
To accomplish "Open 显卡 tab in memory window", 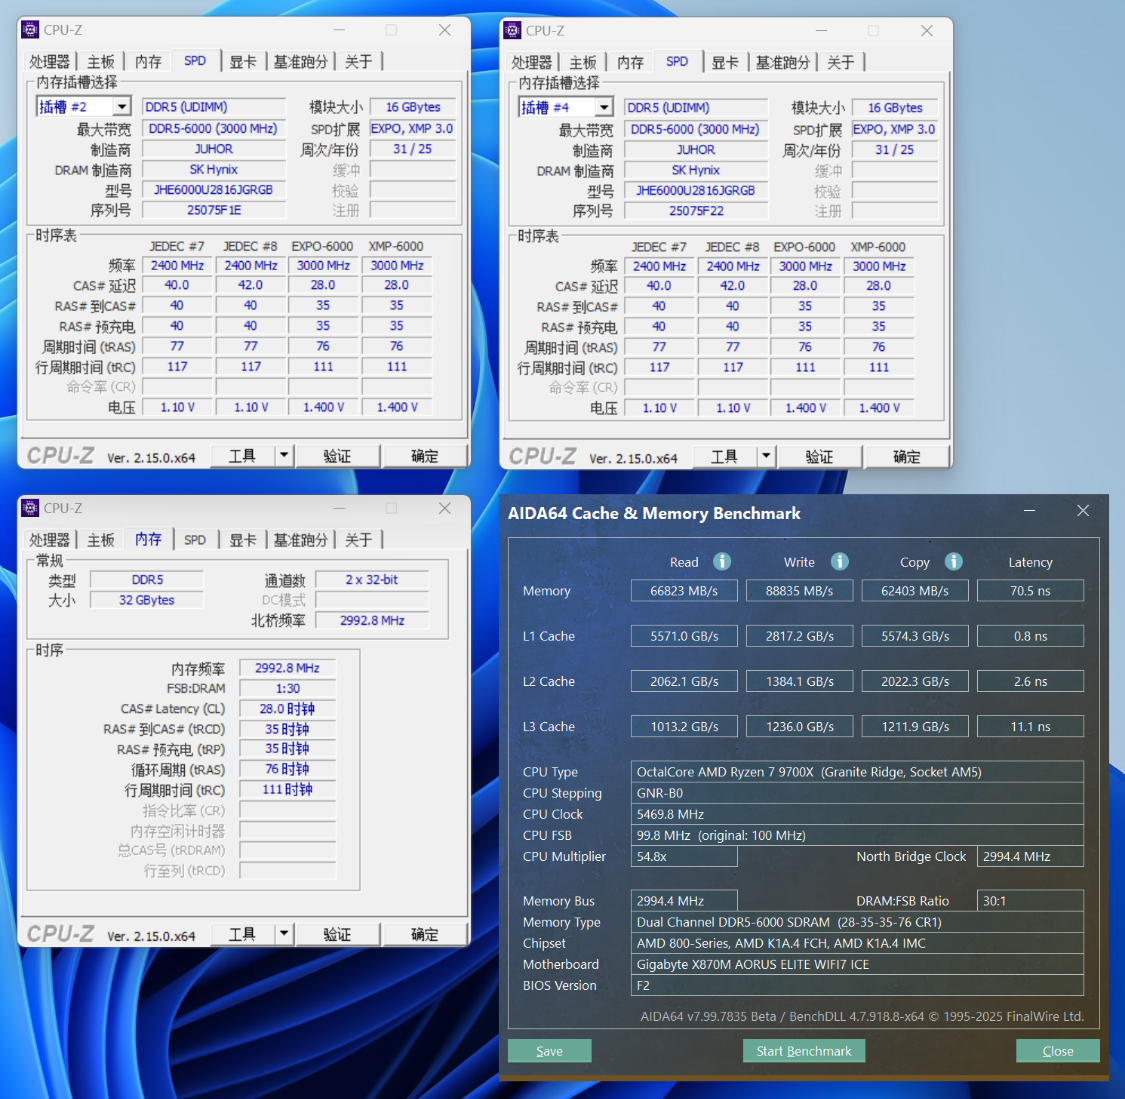I will click(x=243, y=539).
